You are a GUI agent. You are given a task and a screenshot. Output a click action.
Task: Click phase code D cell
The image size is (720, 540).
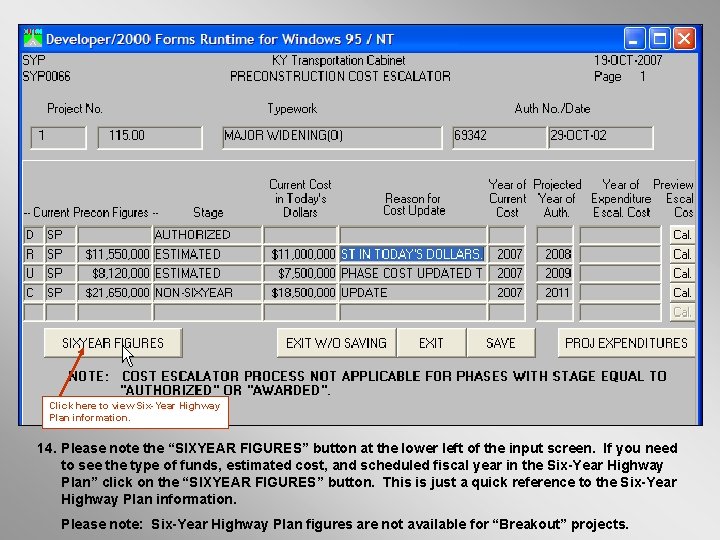(x=34, y=235)
